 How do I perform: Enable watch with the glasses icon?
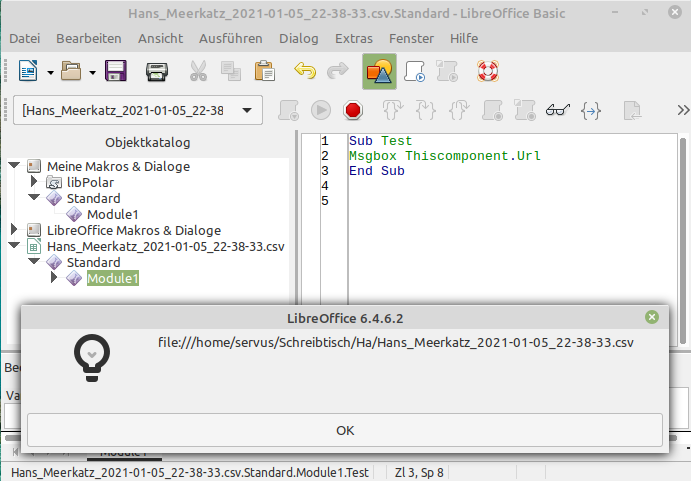(558, 110)
